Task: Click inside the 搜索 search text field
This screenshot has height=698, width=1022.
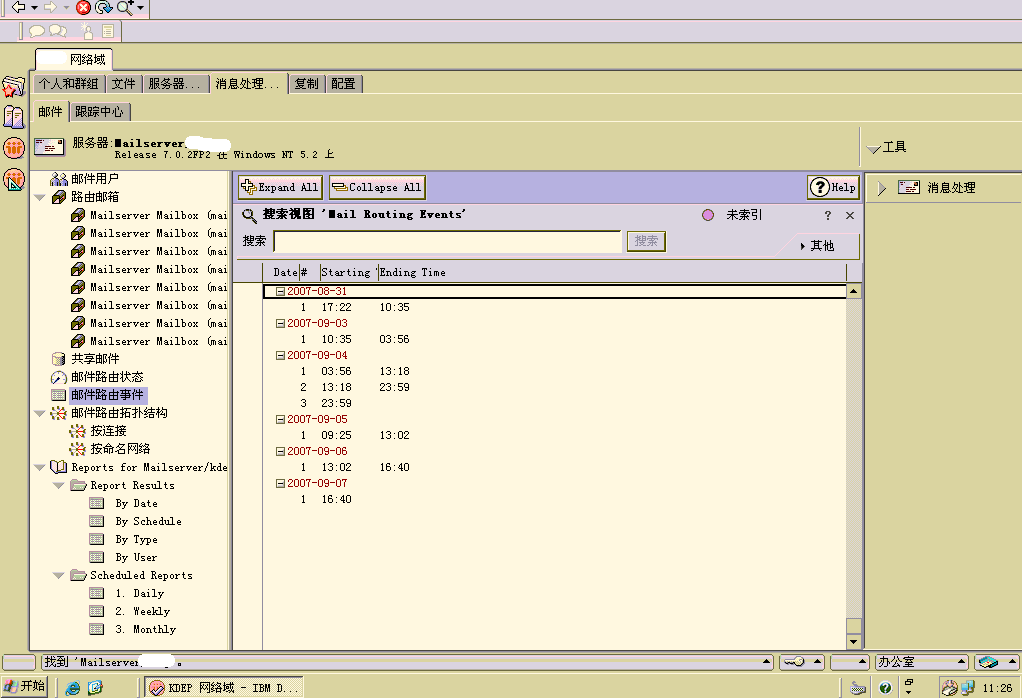Action: click(x=447, y=241)
